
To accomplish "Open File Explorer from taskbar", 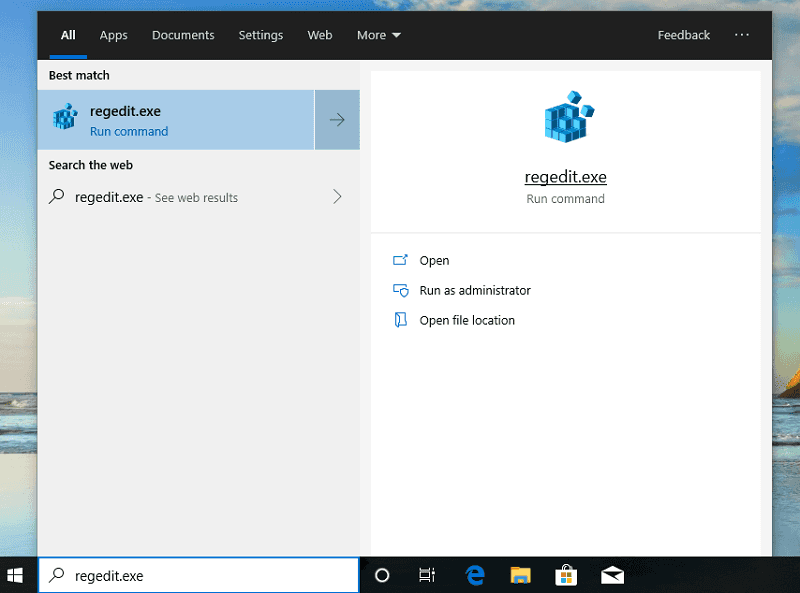I will 520,575.
